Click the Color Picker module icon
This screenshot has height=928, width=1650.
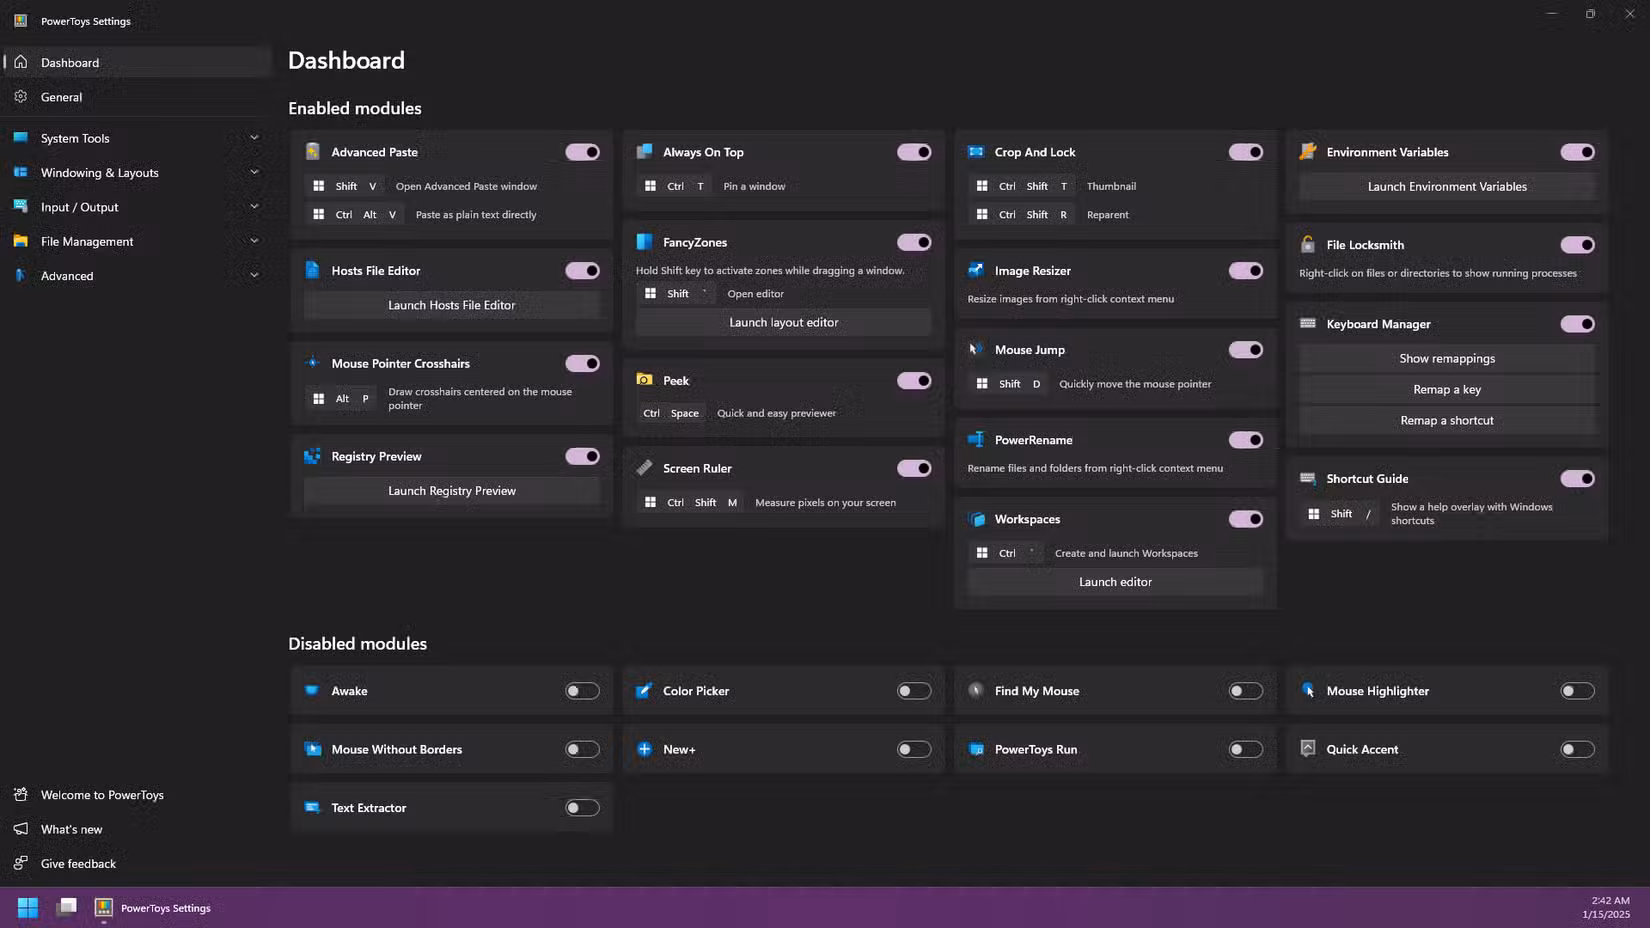(644, 691)
